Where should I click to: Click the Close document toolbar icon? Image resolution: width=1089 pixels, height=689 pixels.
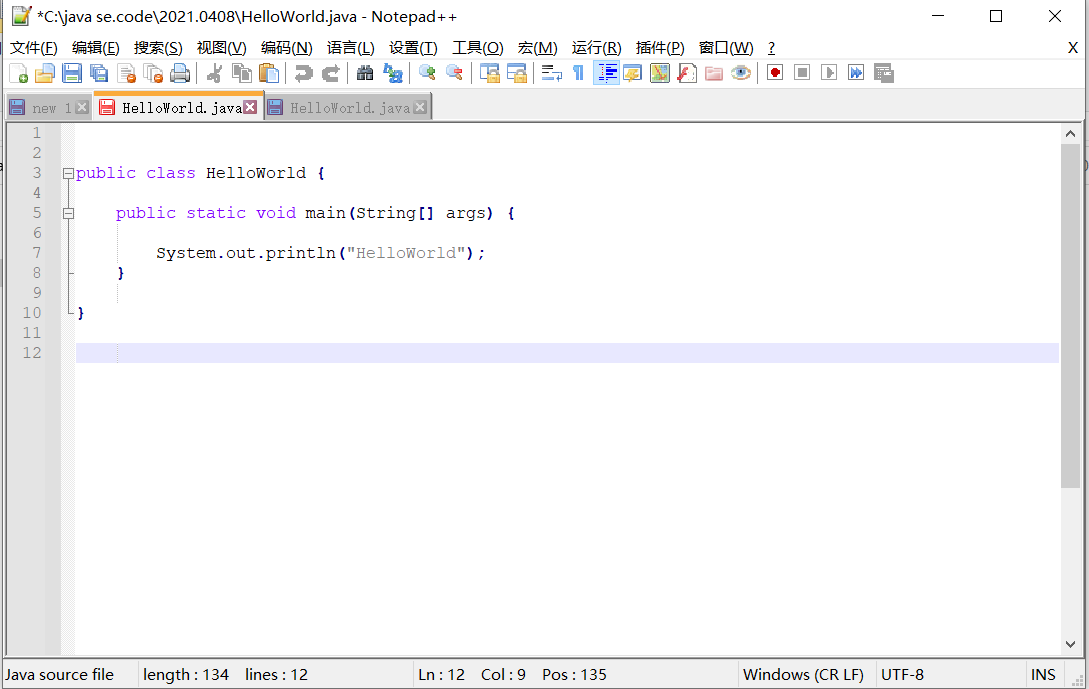(x=126, y=73)
